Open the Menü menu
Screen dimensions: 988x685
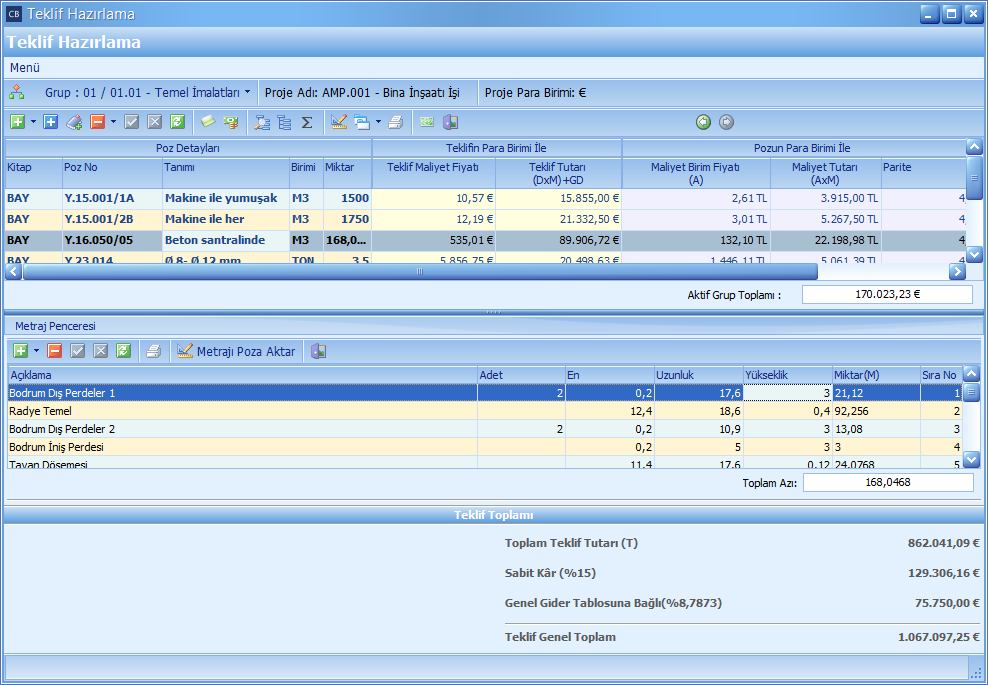click(25, 67)
